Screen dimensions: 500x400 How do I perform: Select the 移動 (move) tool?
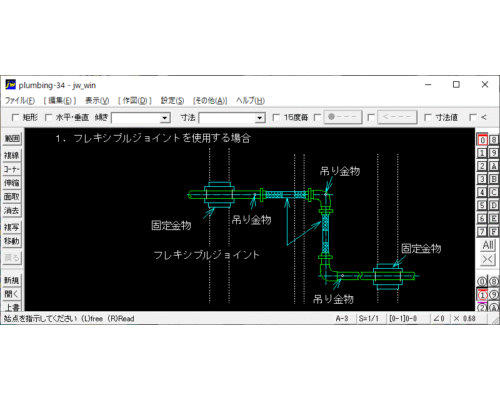coord(12,241)
